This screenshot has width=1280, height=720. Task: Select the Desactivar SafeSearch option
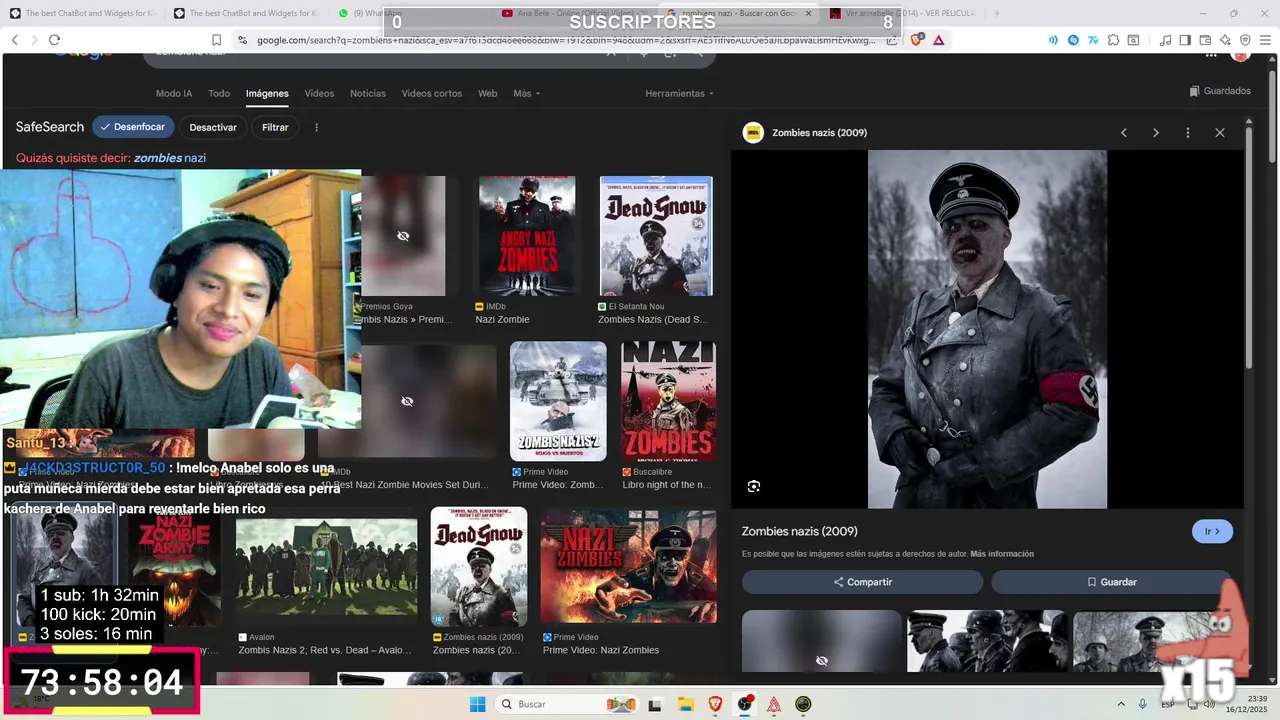point(213,127)
